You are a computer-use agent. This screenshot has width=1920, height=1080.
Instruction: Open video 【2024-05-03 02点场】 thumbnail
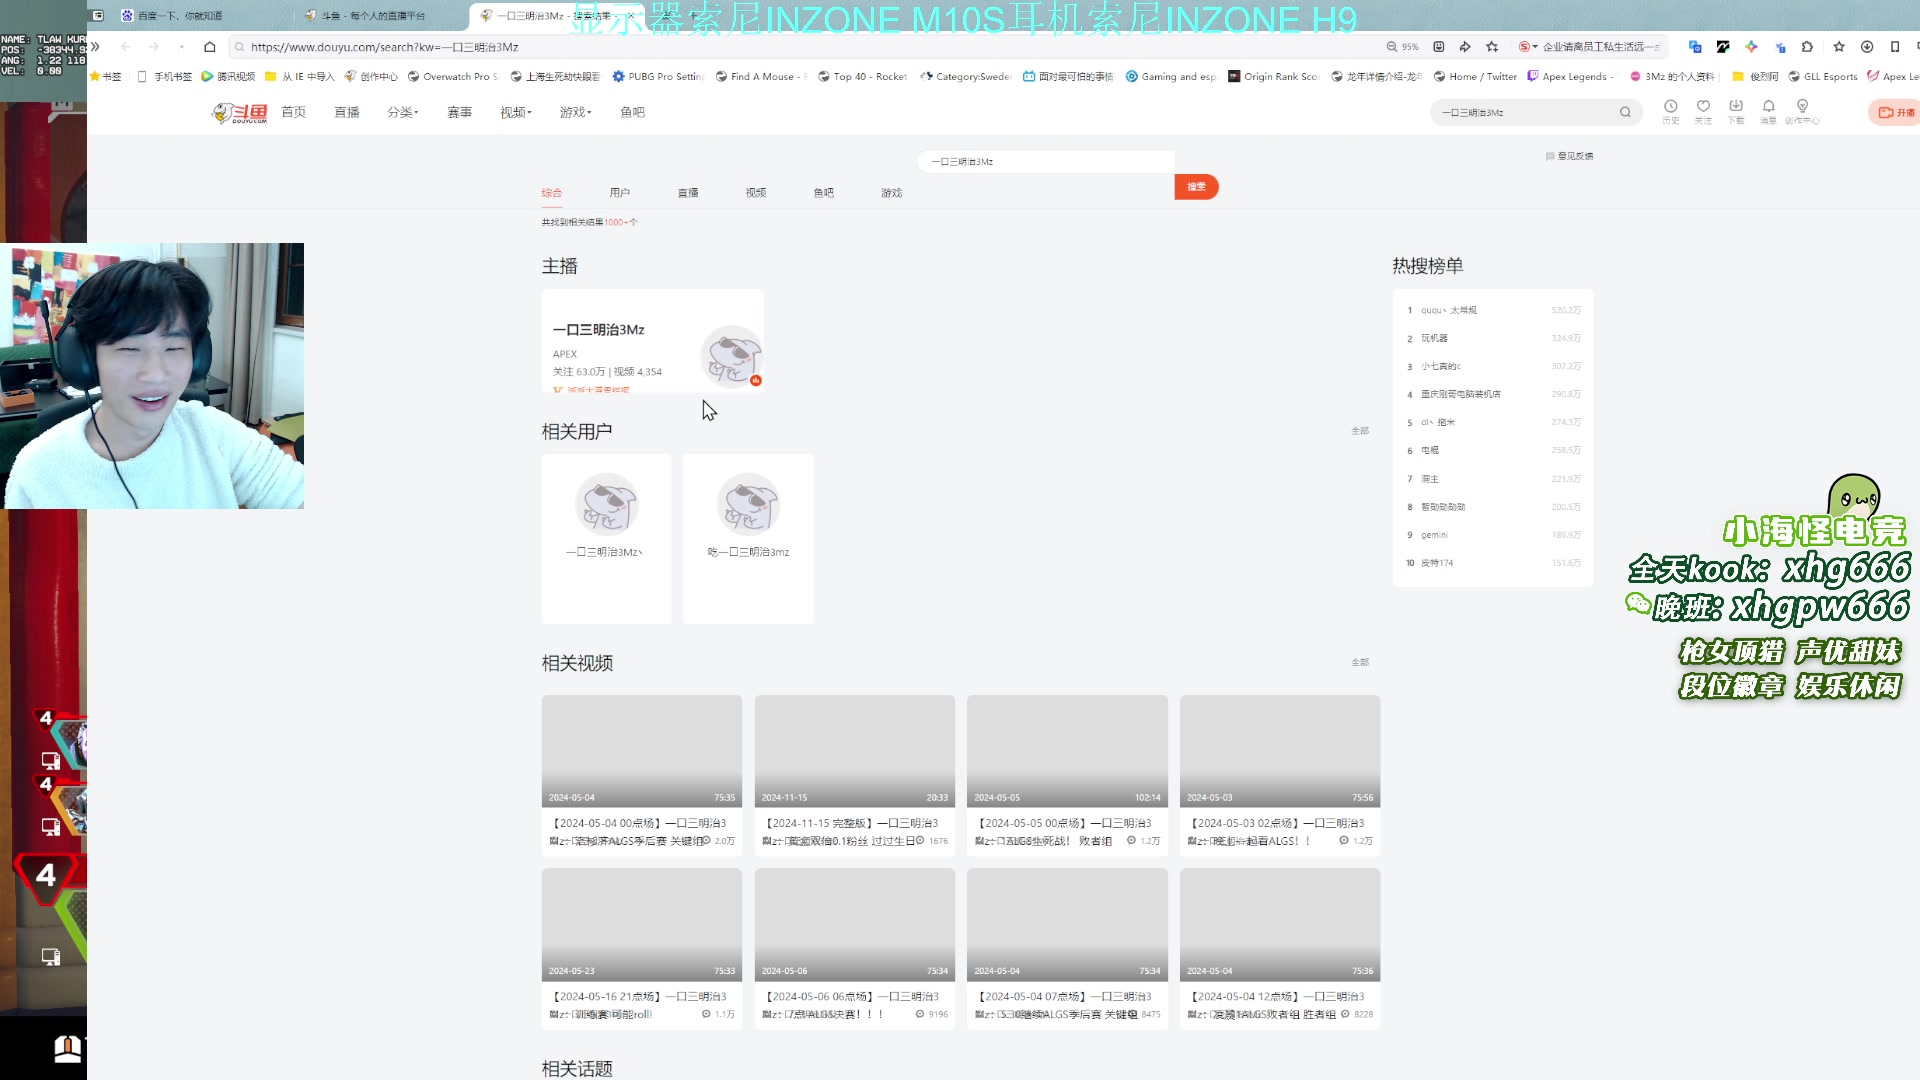point(1280,751)
